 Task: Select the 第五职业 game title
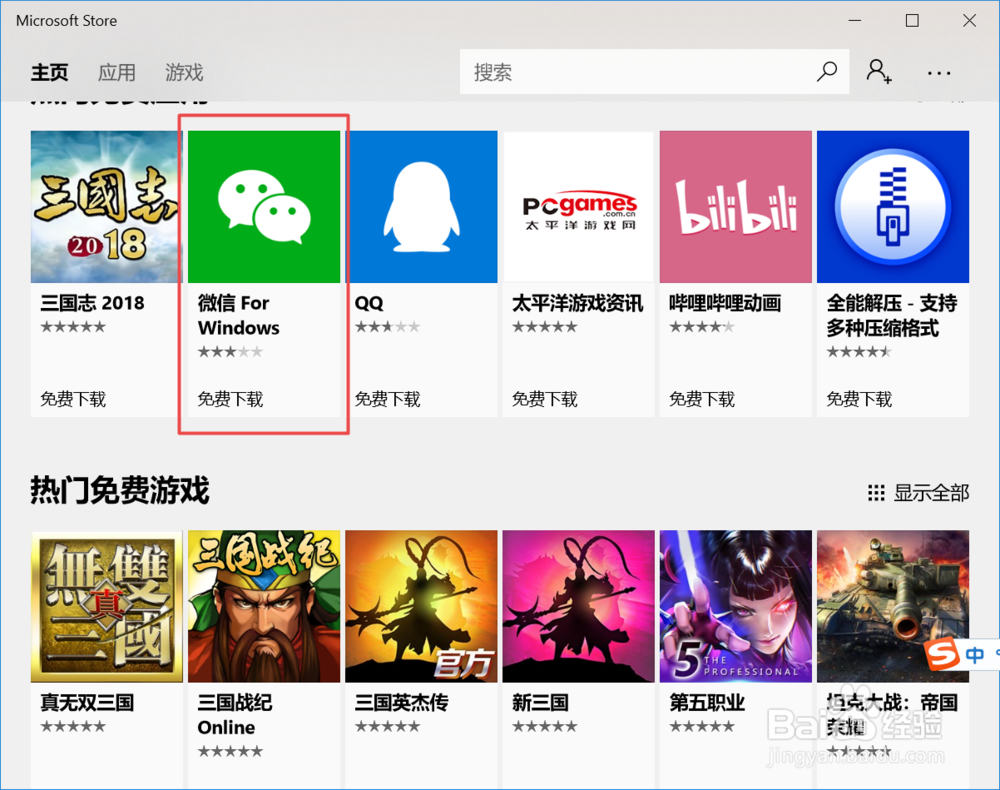(707, 703)
